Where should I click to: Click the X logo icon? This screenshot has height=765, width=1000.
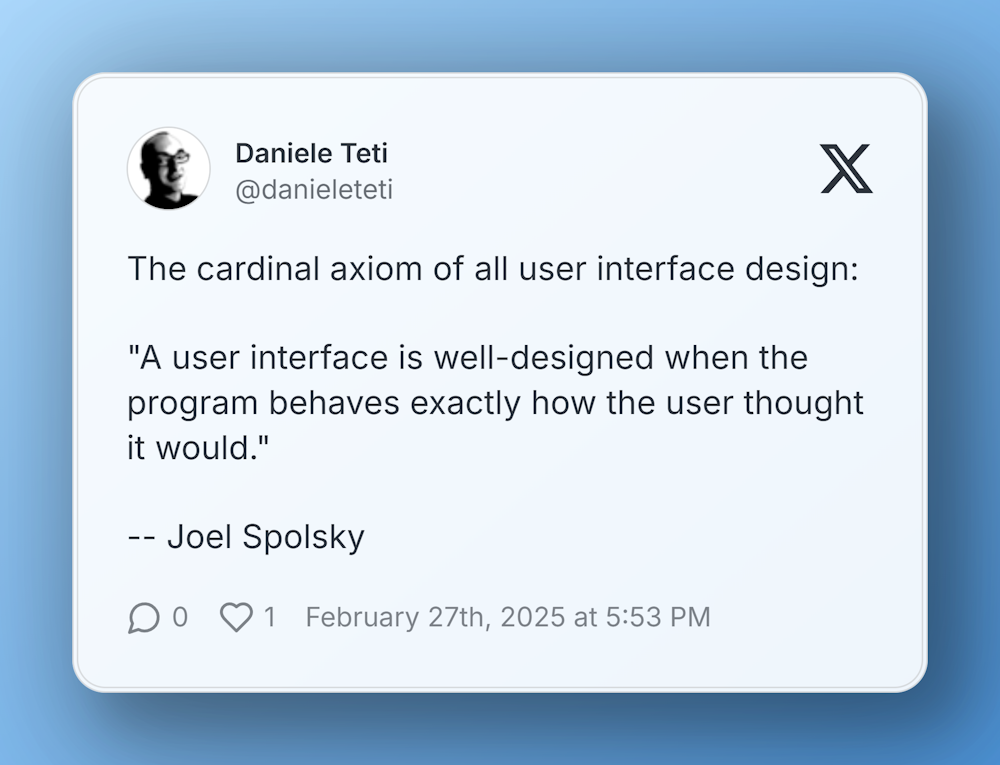(846, 168)
